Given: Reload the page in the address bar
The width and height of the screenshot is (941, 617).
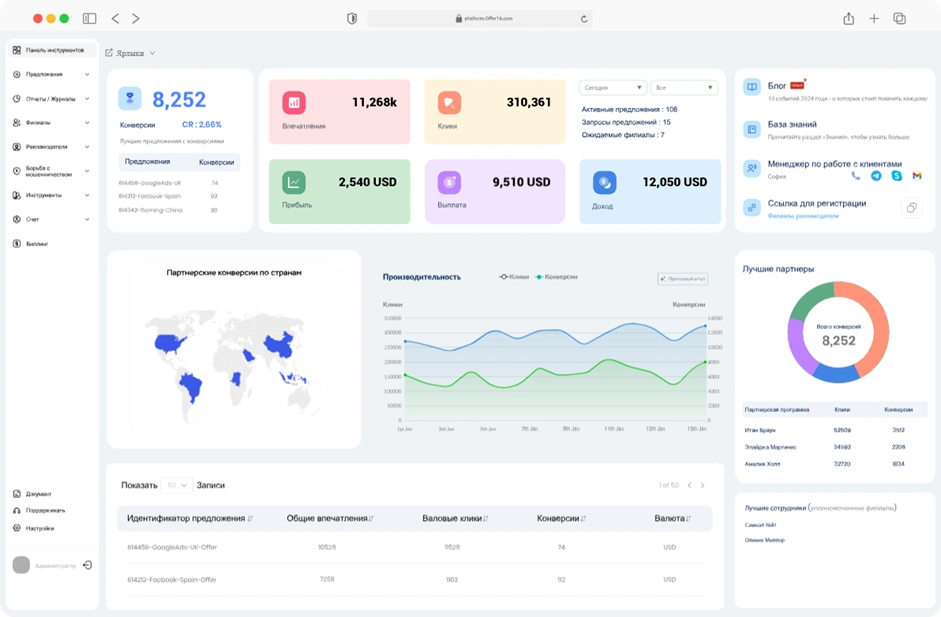Looking at the screenshot, I should coord(584,19).
